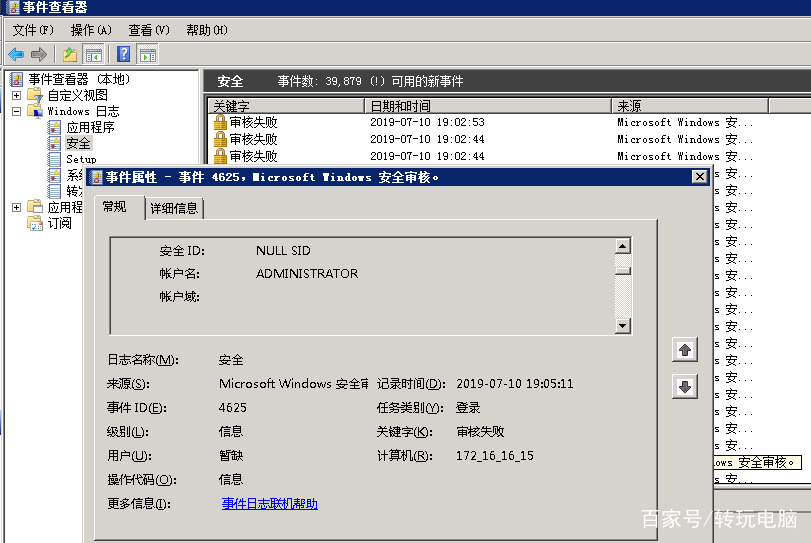Viewport: 811px width, 543px height.
Task: Click description box scroll up arrow
Action: 622,246
